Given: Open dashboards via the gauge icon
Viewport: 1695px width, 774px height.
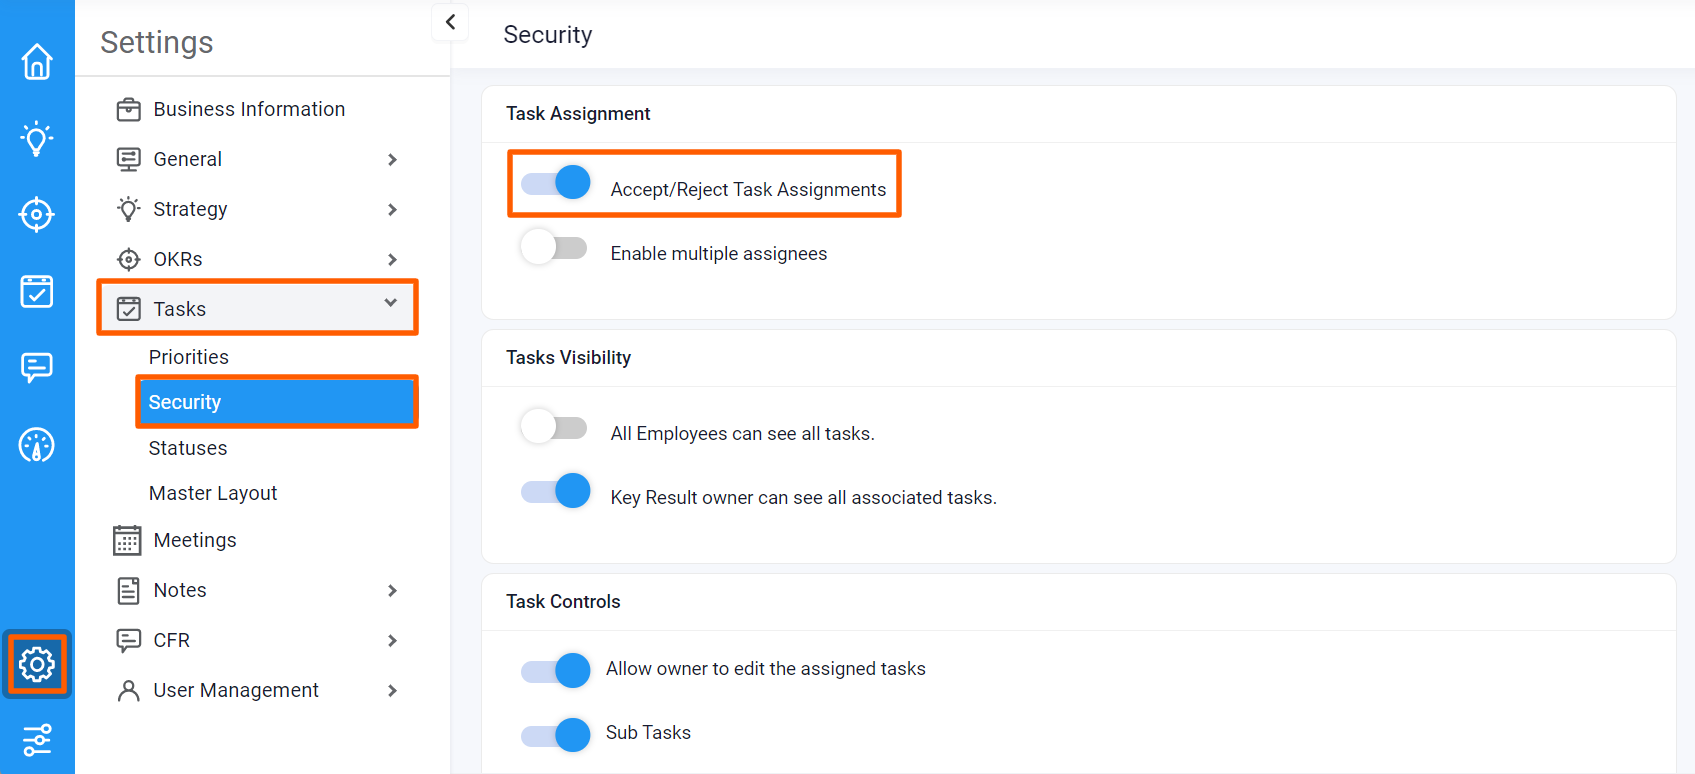Looking at the screenshot, I should (x=37, y=445).
